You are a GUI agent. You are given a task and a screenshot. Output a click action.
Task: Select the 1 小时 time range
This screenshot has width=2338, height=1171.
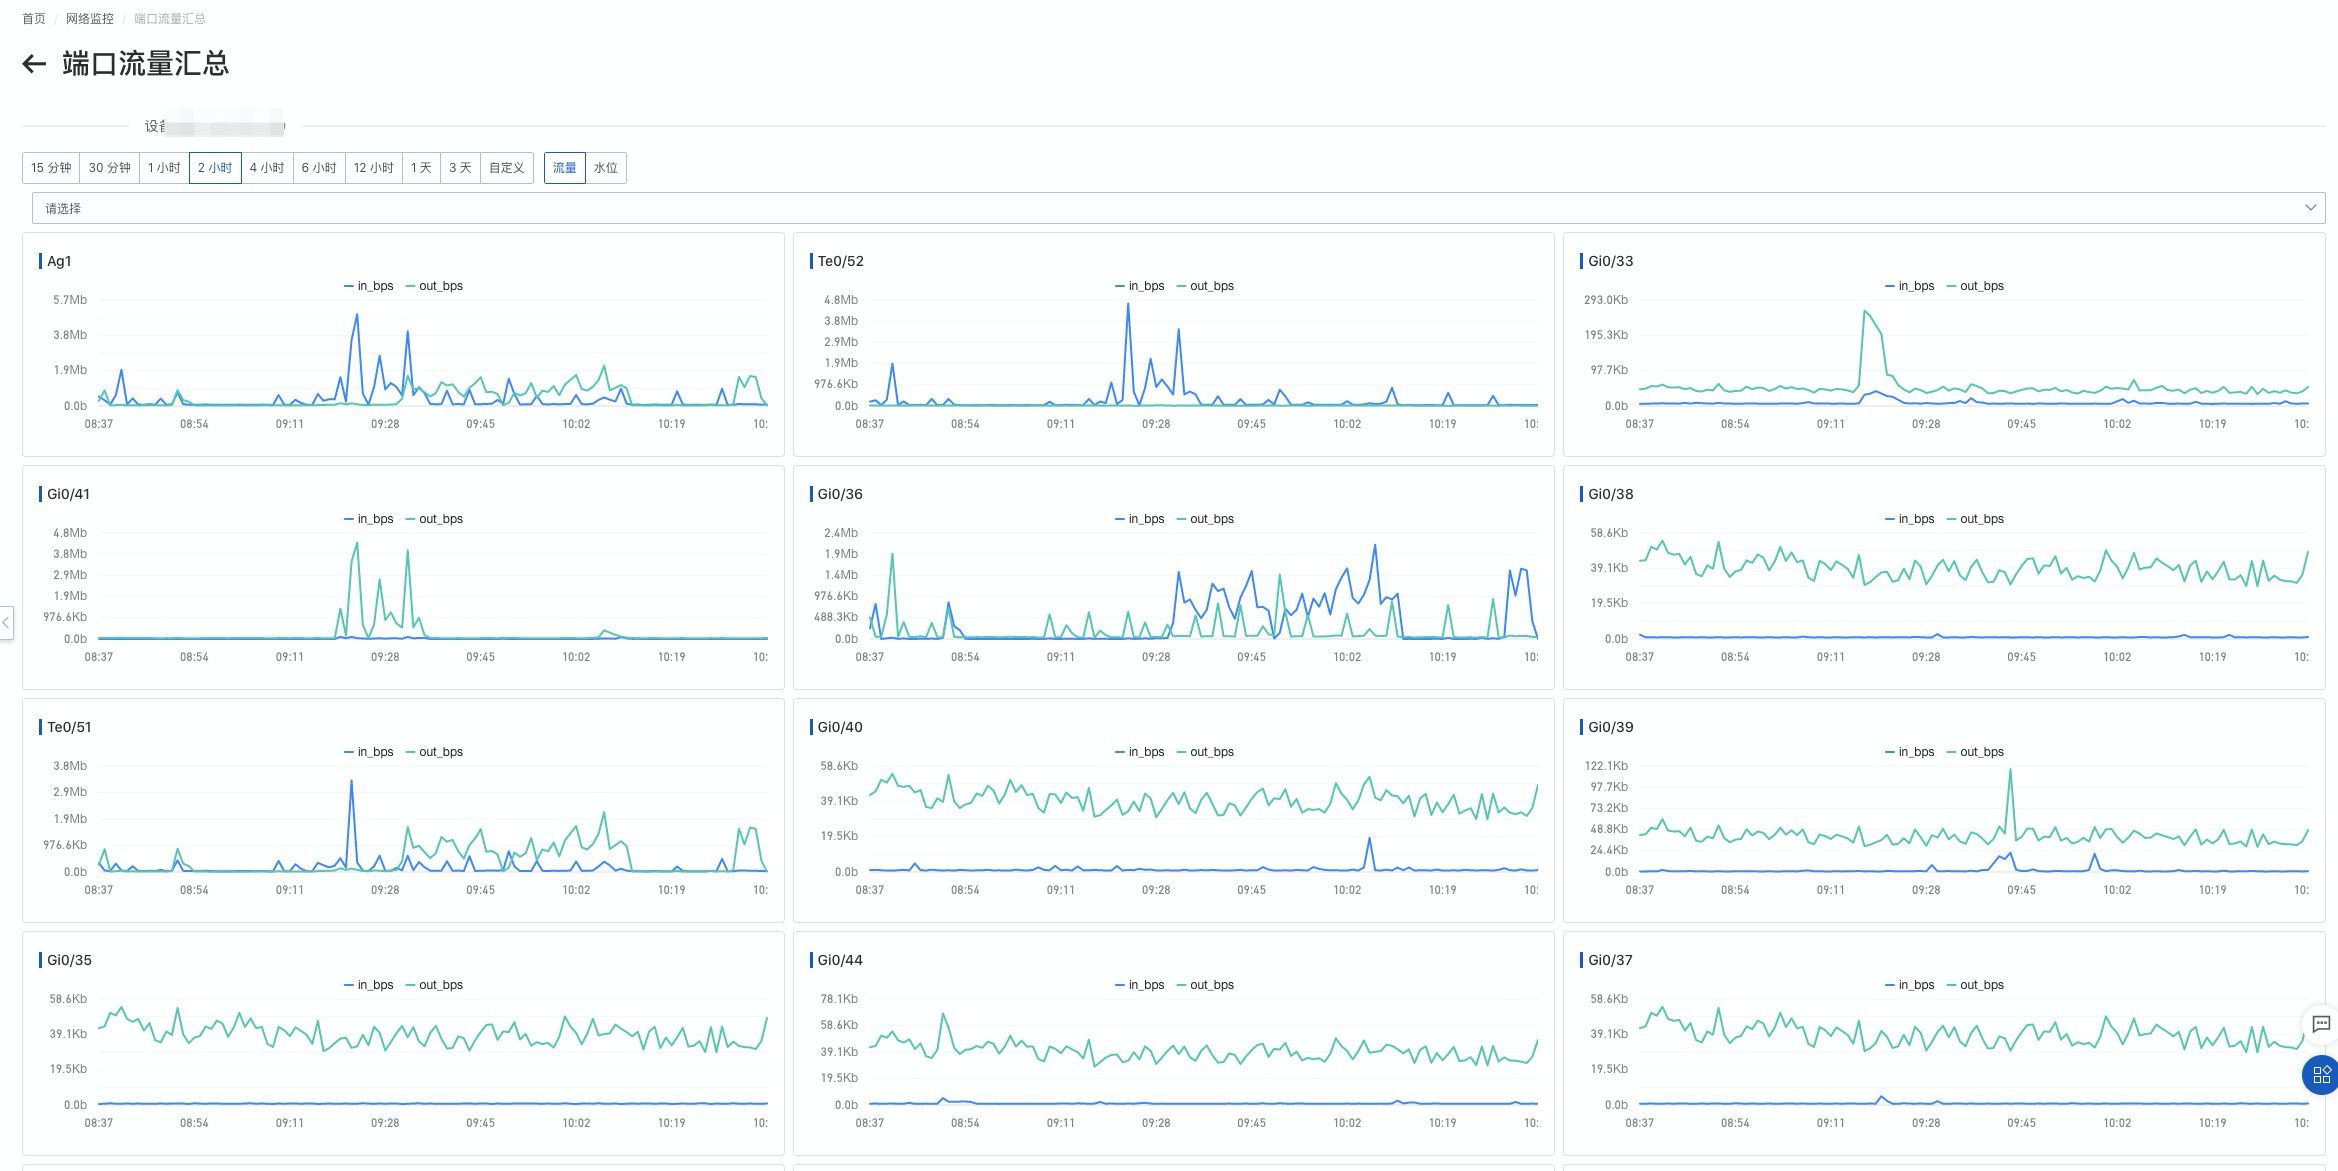[164, 168]
